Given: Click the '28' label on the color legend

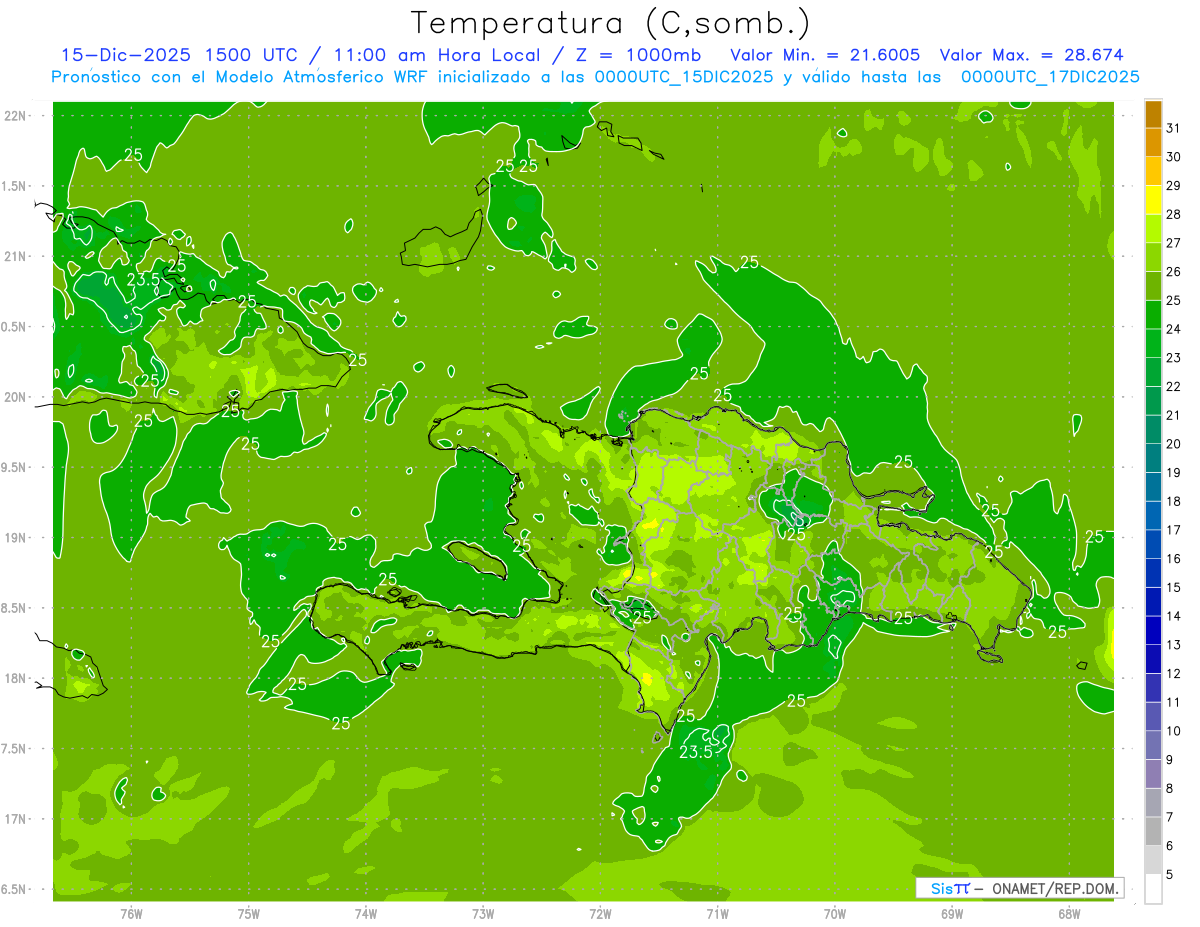Looking at the screenshot, I should (1173, 214).
